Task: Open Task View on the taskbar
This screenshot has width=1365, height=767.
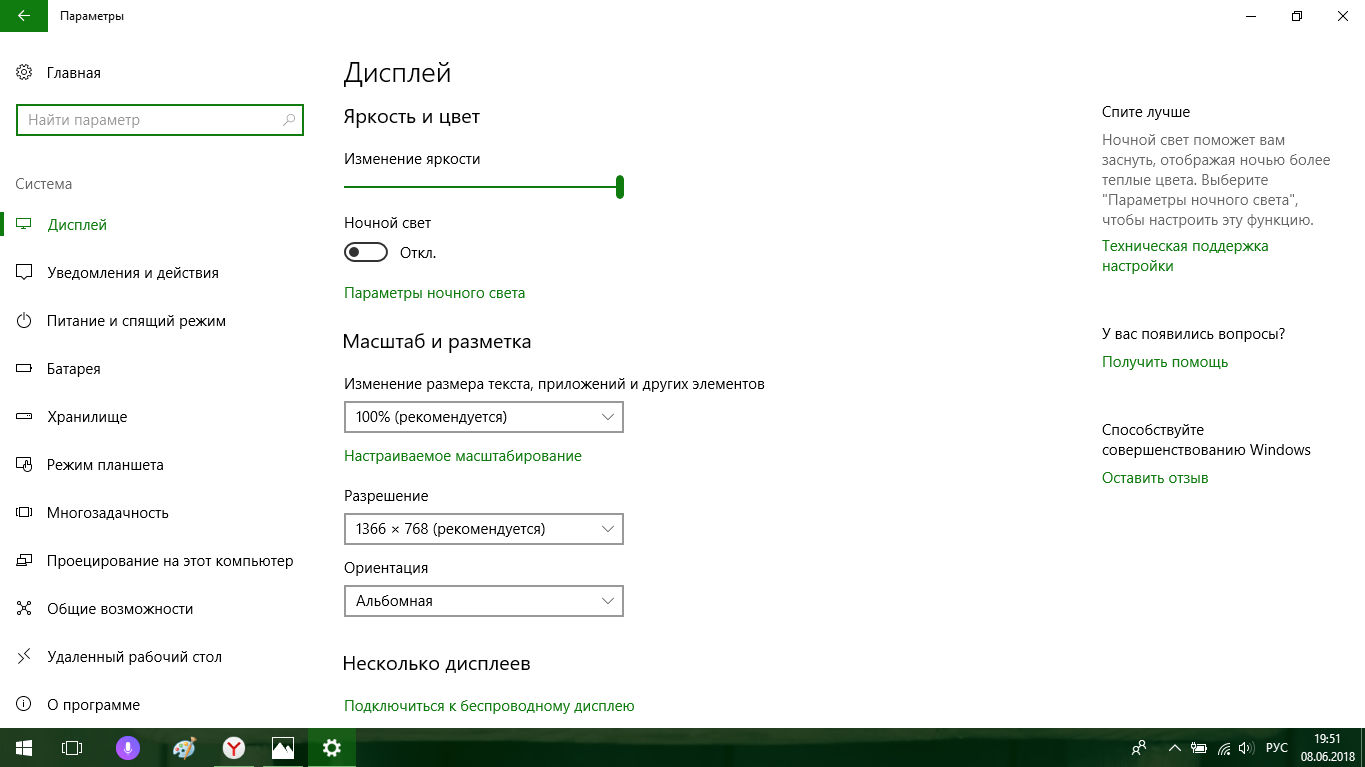Action: (x=71, y=748)
